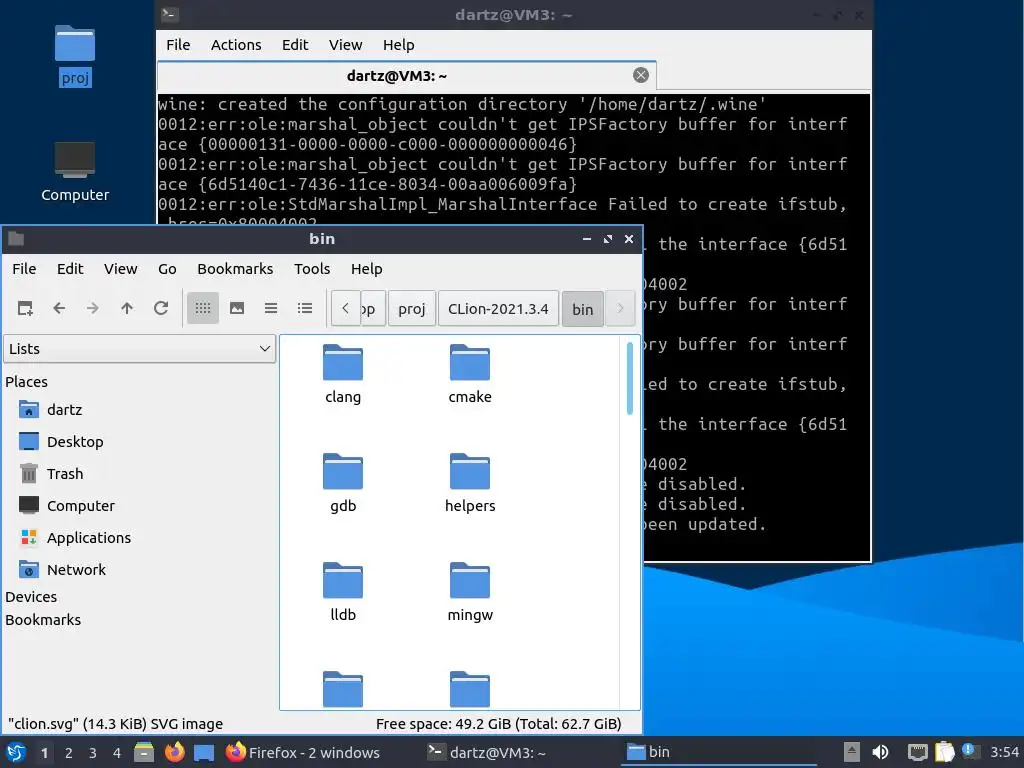Select the proj path button
Viewport: 1024px width, 768px height.
(x=411, y=308)
